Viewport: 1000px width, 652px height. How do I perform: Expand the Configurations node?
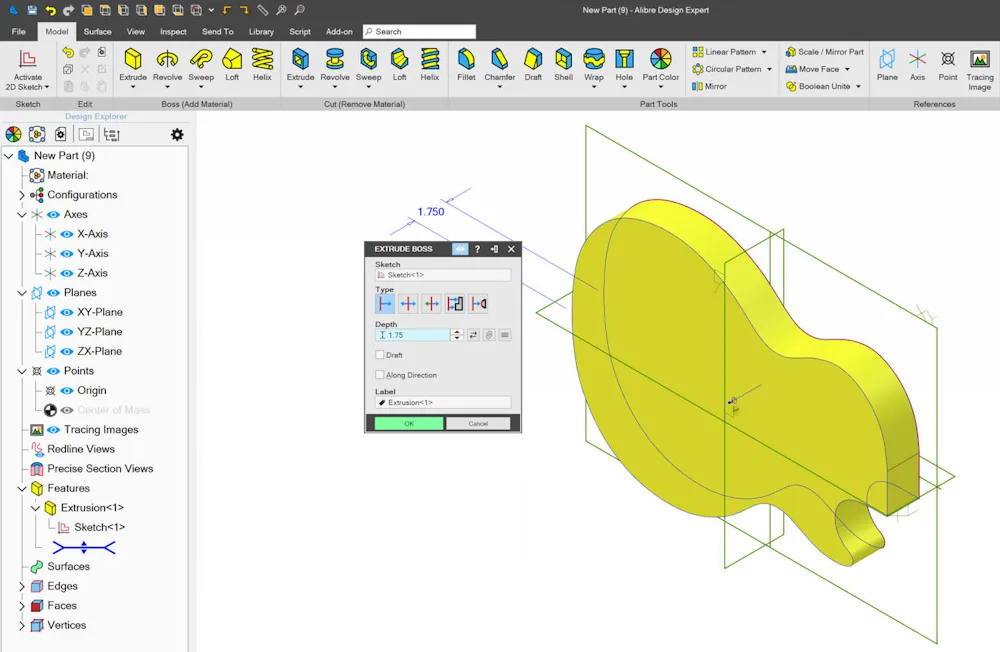pos(22,195)
